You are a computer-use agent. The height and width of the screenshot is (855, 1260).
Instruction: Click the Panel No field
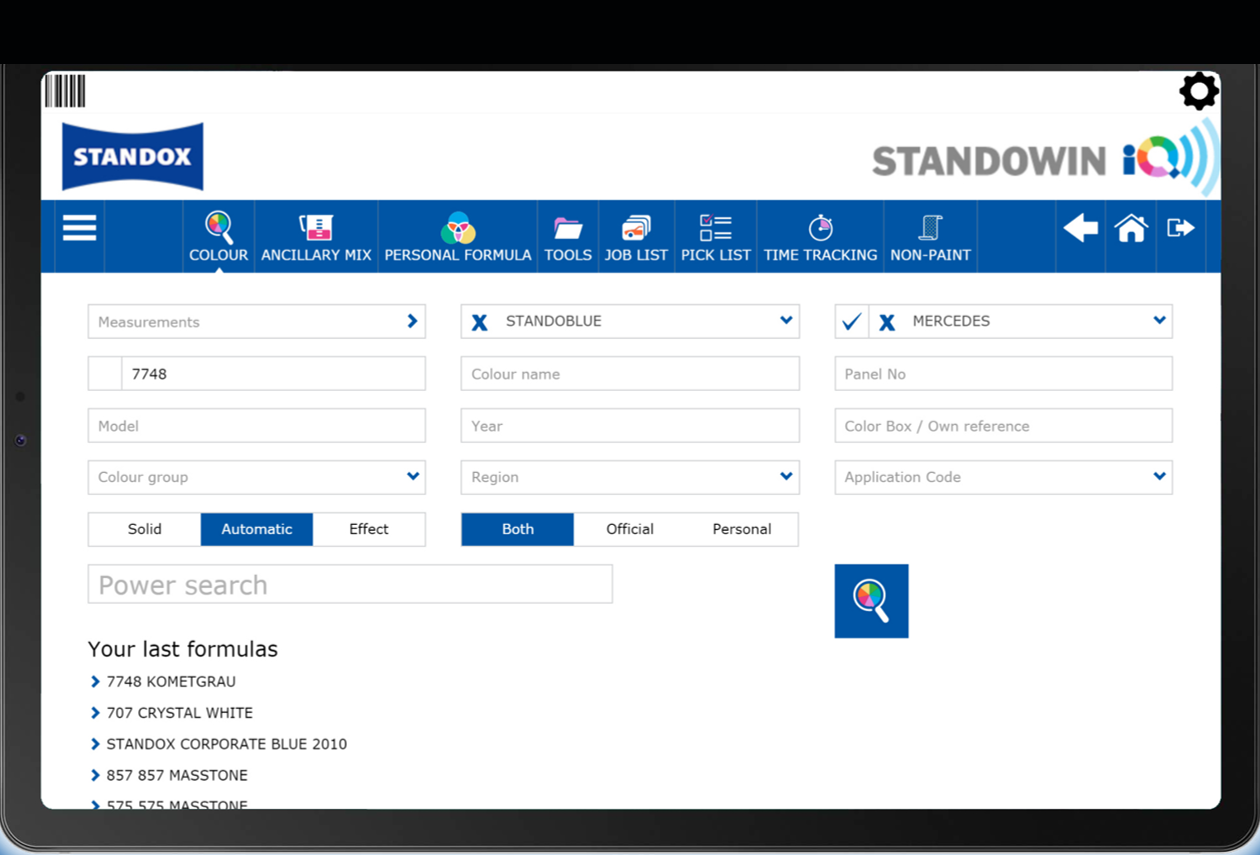coord(1003,374)
